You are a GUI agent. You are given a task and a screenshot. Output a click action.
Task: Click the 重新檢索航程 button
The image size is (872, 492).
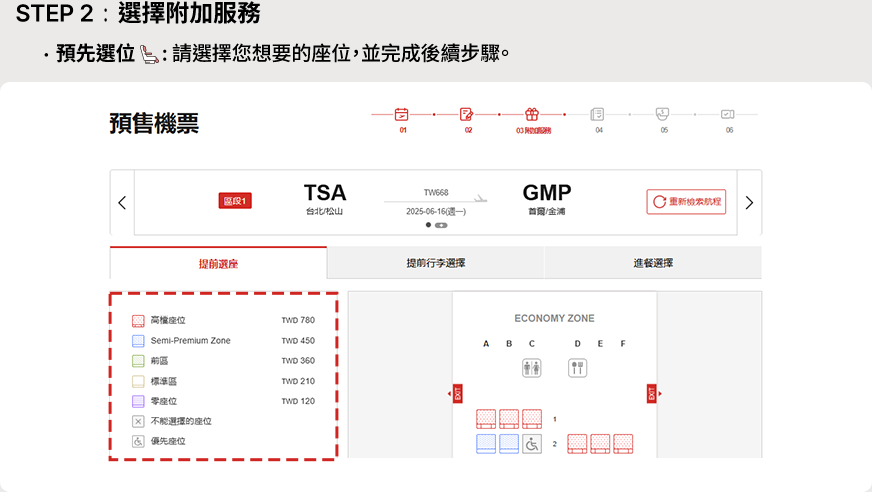pos(686,202)
